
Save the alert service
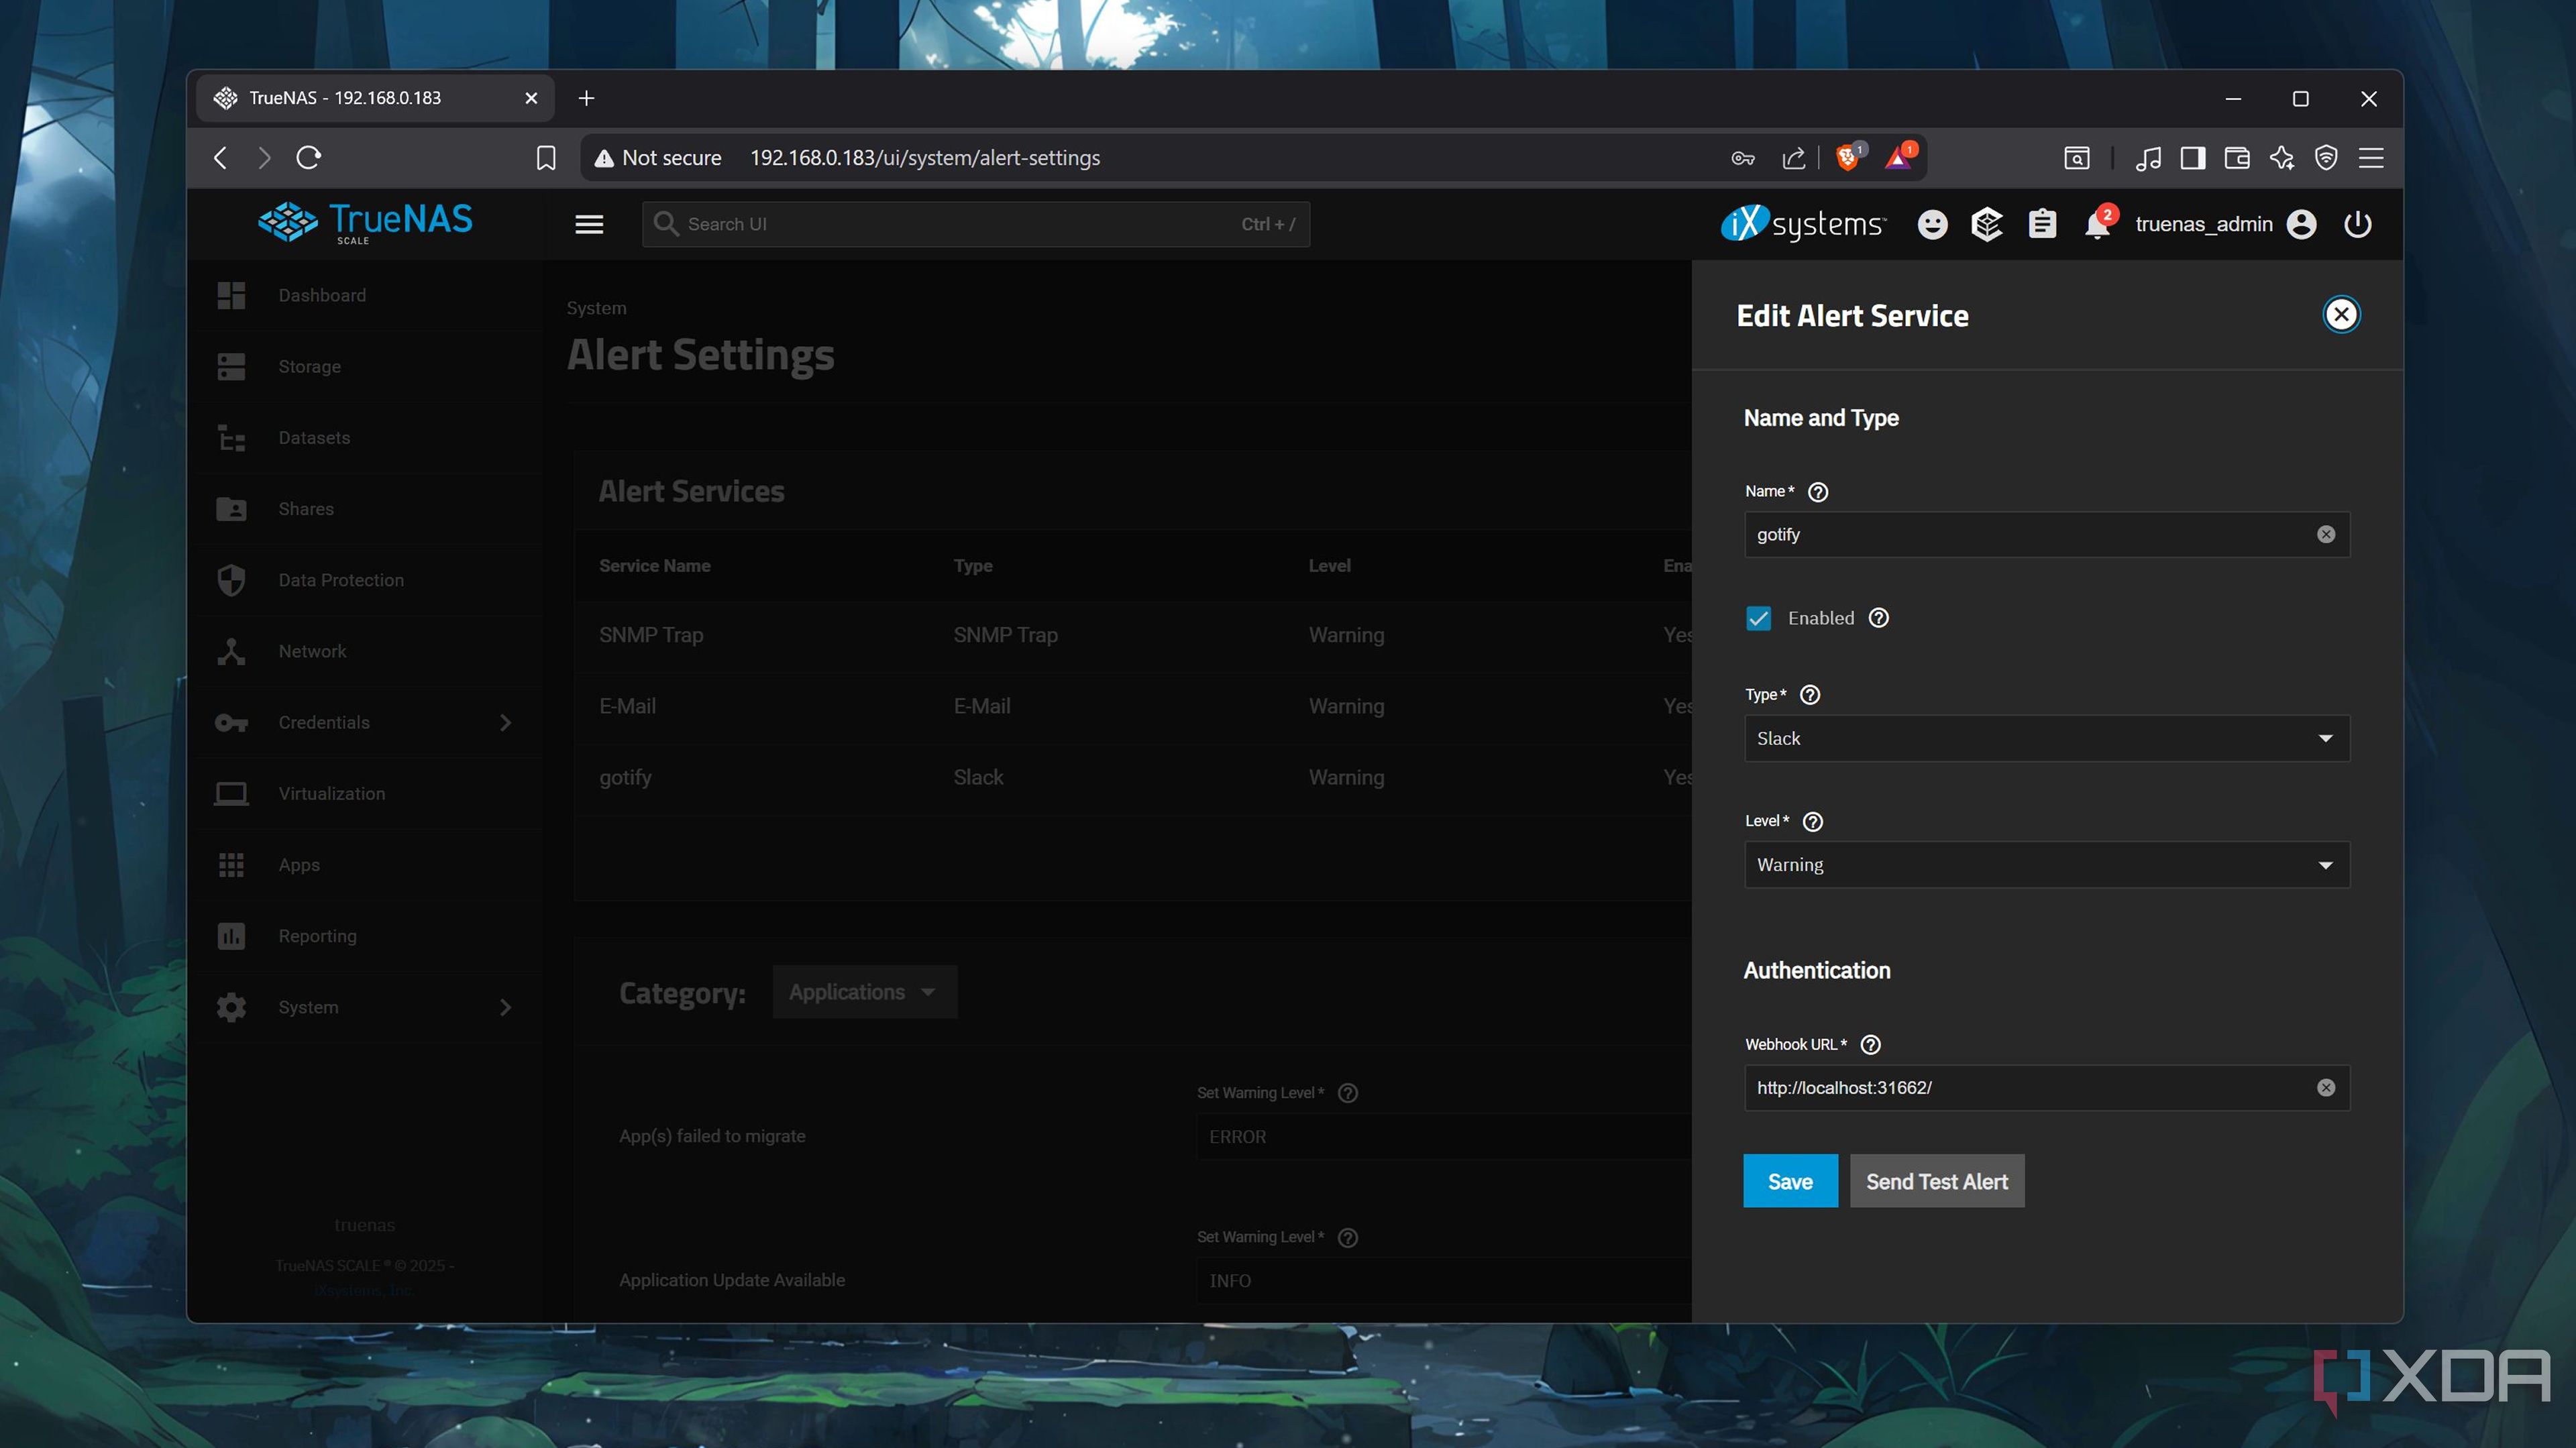pyautogui.click(x=1789, y=1181)
